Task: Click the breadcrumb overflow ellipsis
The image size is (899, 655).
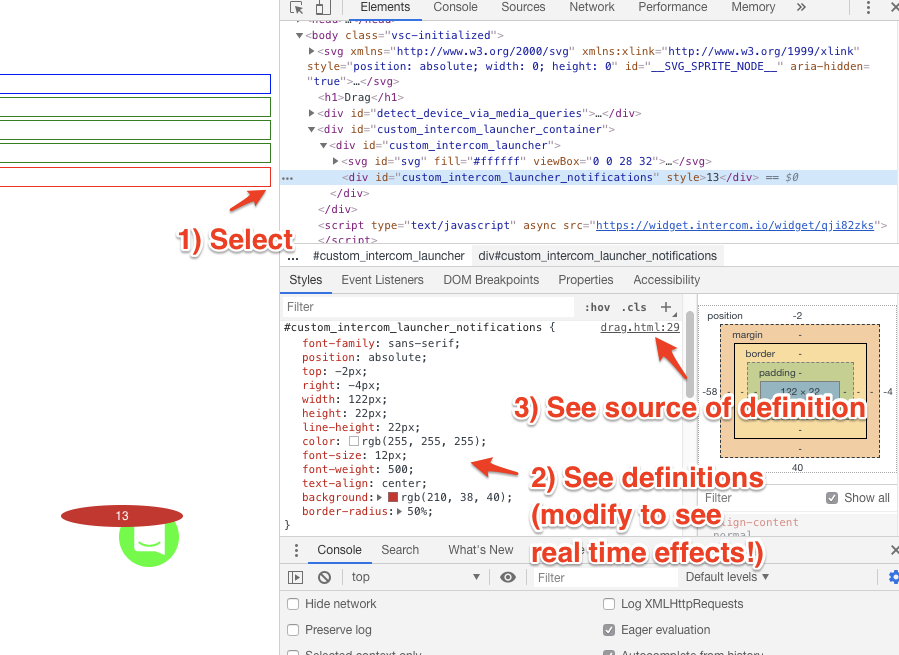Action: 293,257
